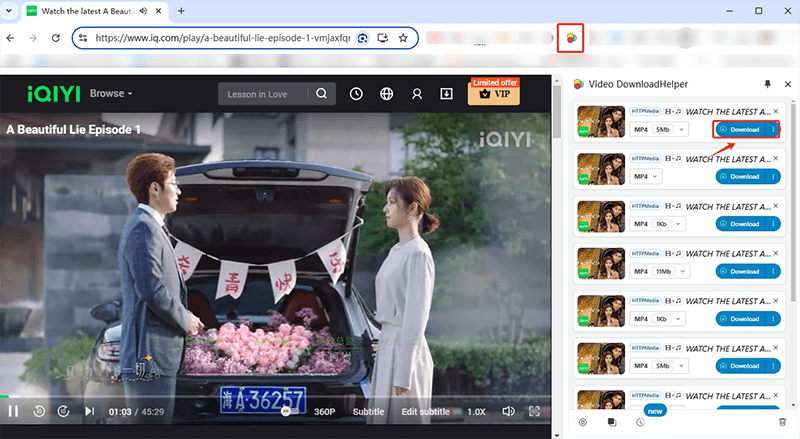Toggle the player volume speaker

coord(508,411)
